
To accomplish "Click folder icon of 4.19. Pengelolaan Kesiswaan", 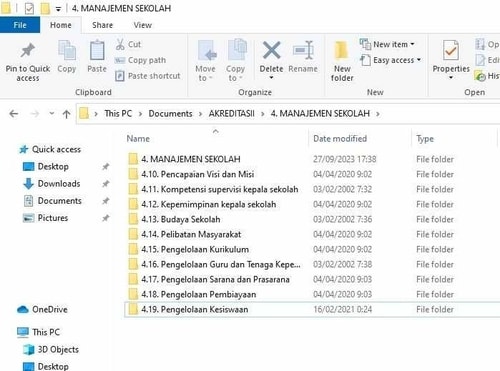I will [x=133, y=309].
